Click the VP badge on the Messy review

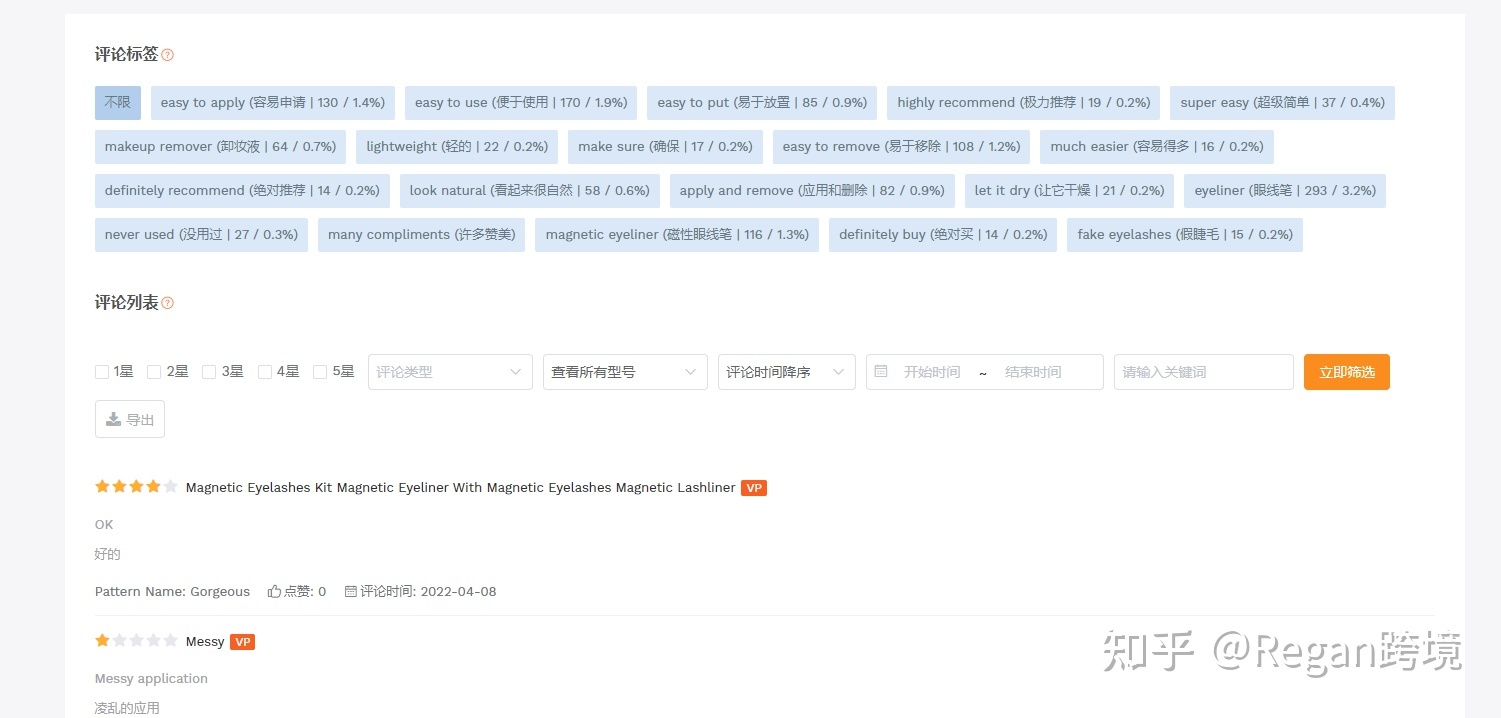point(242,642)
